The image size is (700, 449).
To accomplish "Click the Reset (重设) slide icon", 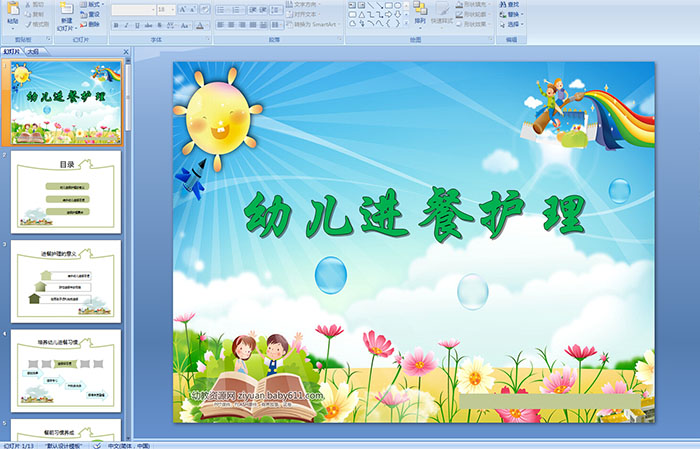I will [84, 14].
